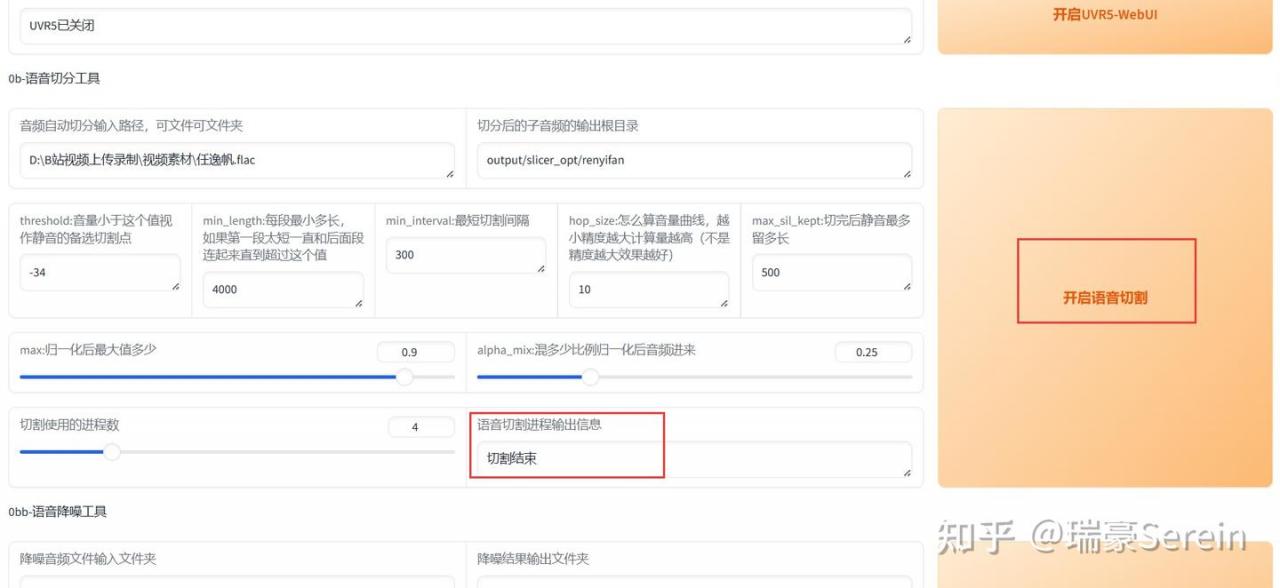Click the 语音切割进程输出信息 label
This screenshot has width=1280, height=588.
[x=539, y=424]
